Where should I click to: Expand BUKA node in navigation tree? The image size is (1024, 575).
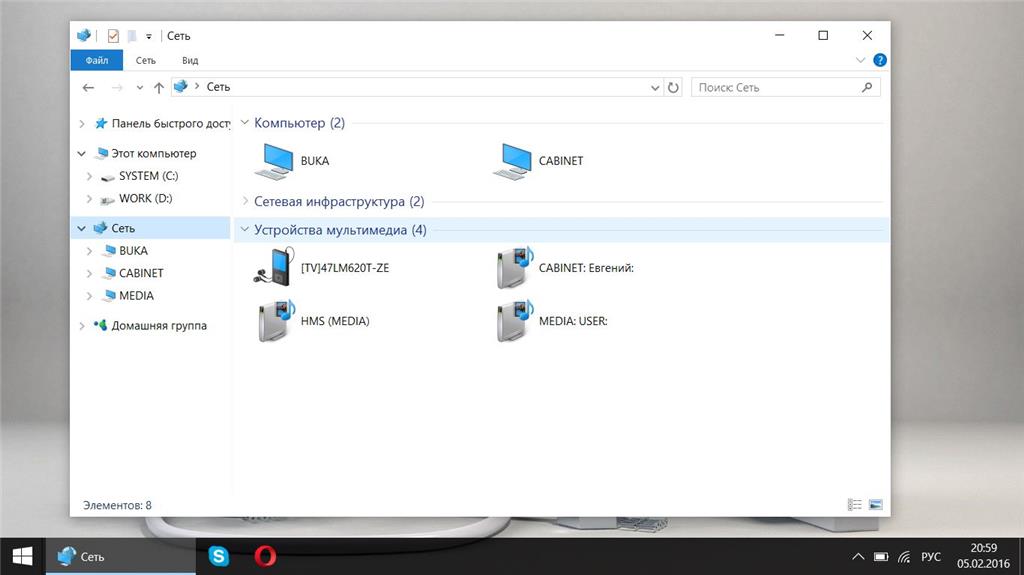[x=89, y=251]
